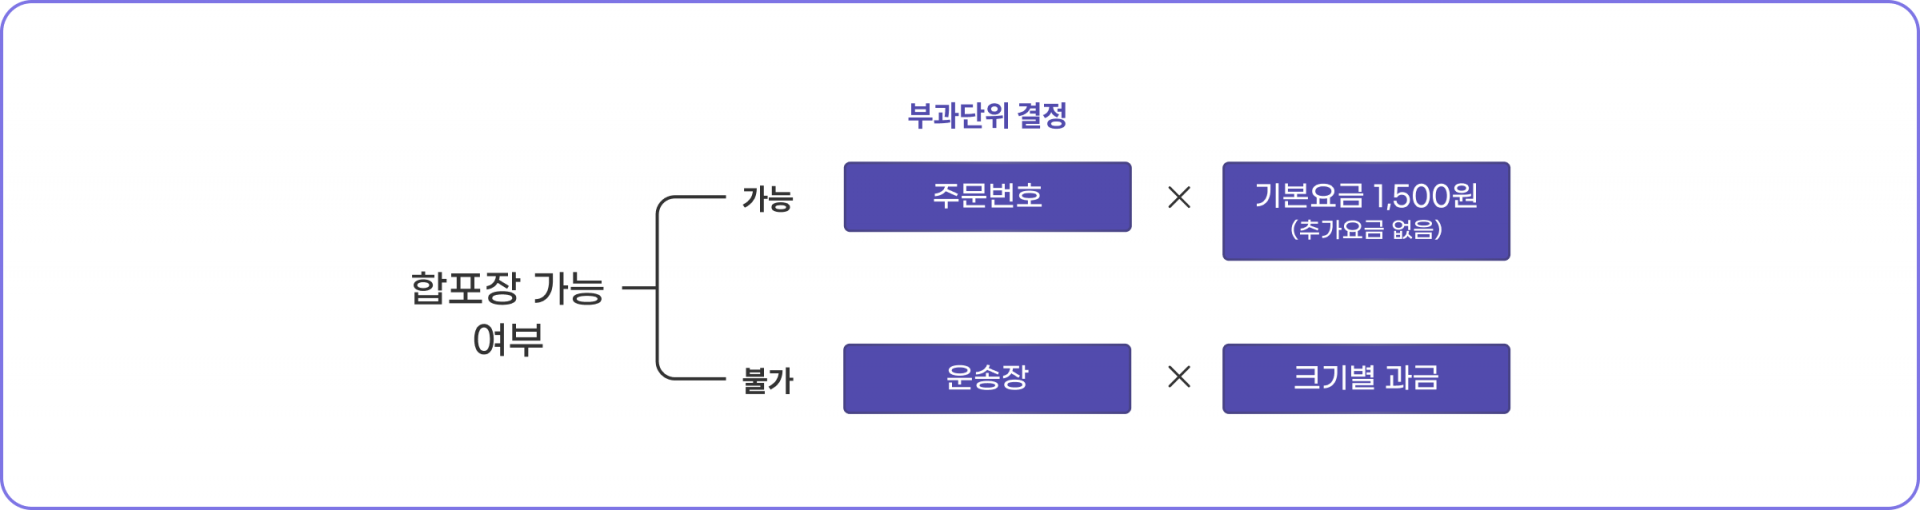Select the 크기별 과금 box
Viewport: 1920px width, 510px height.
tap(1366, 379)
